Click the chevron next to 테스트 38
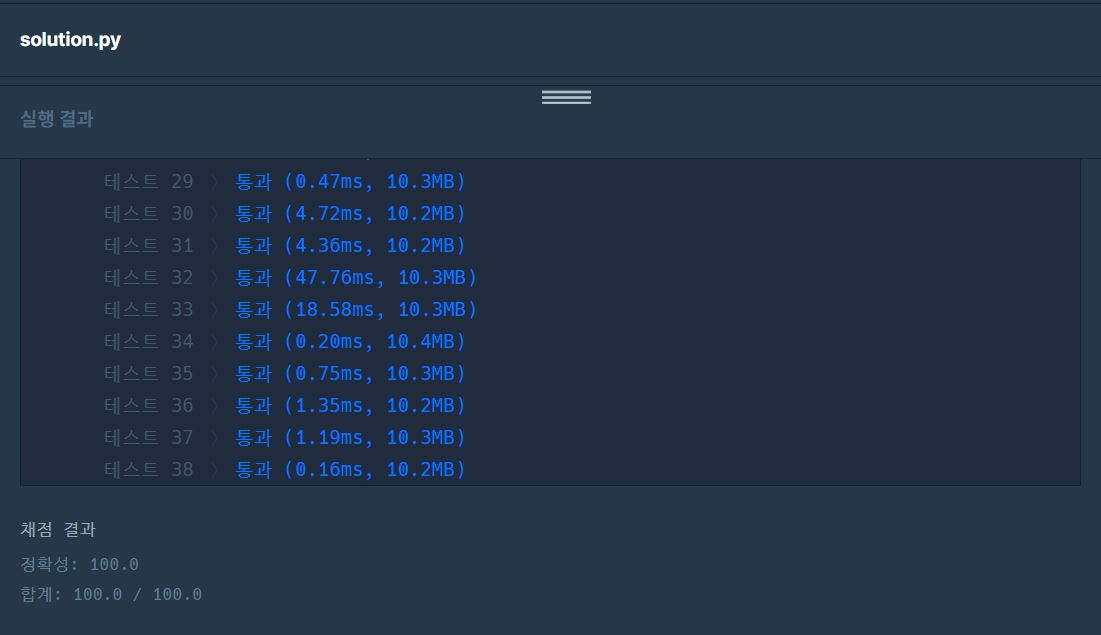 (x=215, y=469)
